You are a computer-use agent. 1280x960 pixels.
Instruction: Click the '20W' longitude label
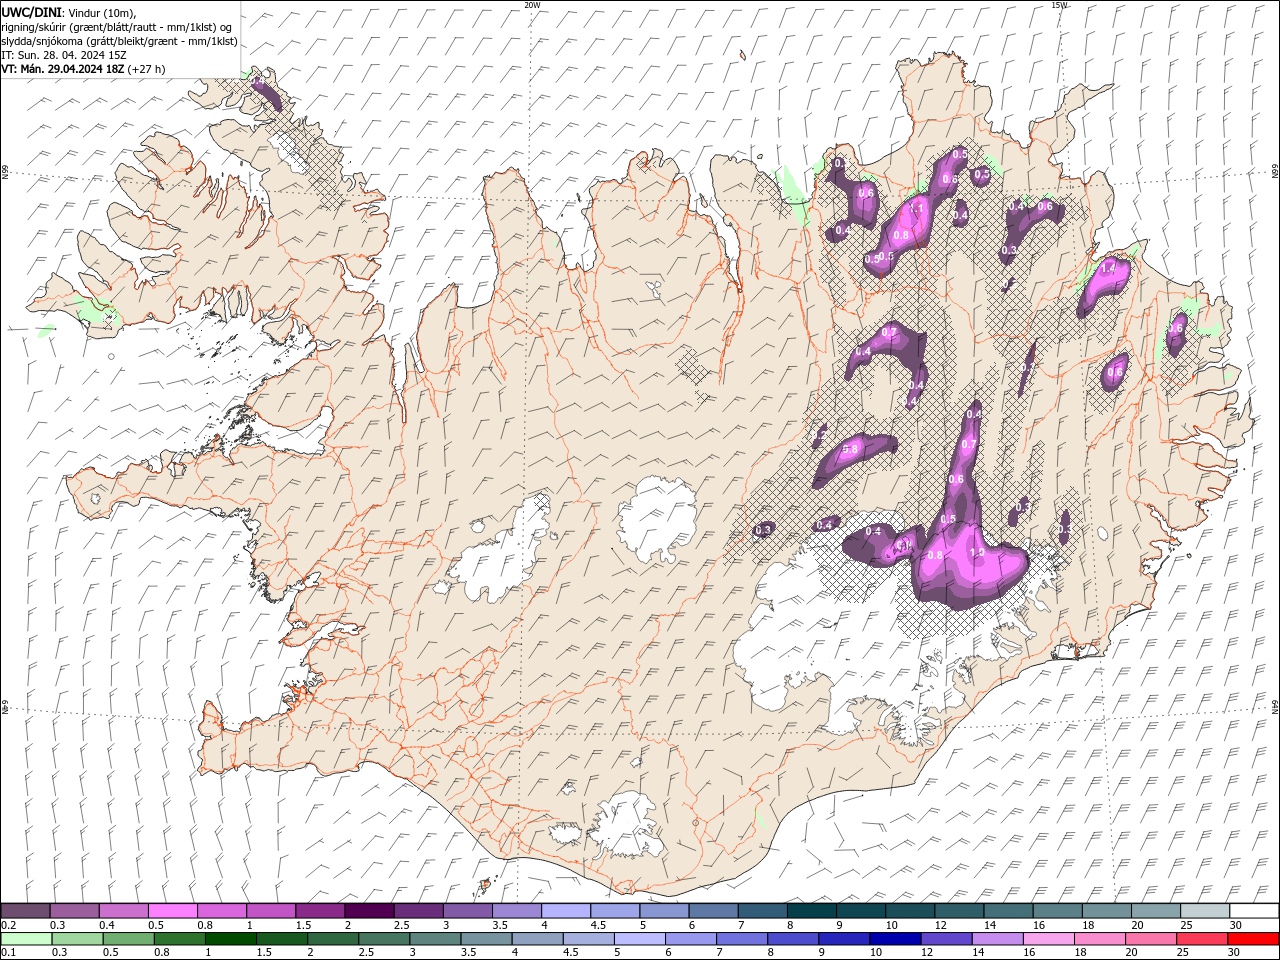(531, 5)
